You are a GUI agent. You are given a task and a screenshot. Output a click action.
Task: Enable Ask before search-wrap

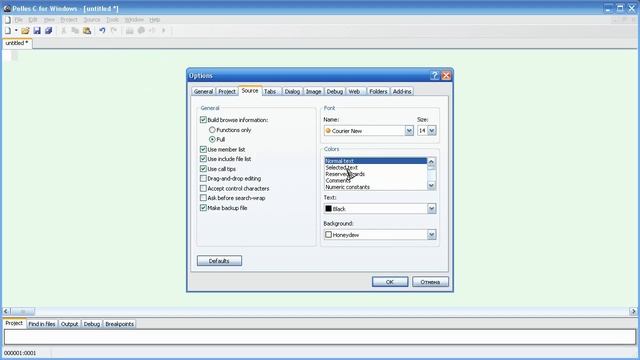[203, 198]
